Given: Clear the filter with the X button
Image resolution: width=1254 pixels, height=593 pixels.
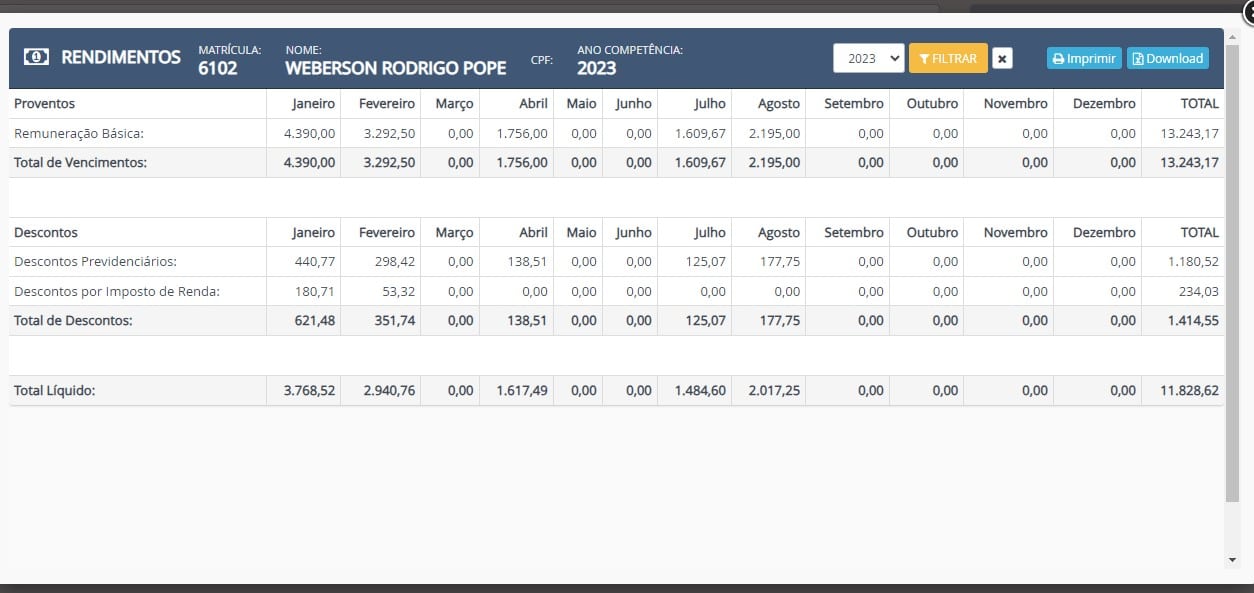Looking at the screenshot, I should click(1003, 59).
